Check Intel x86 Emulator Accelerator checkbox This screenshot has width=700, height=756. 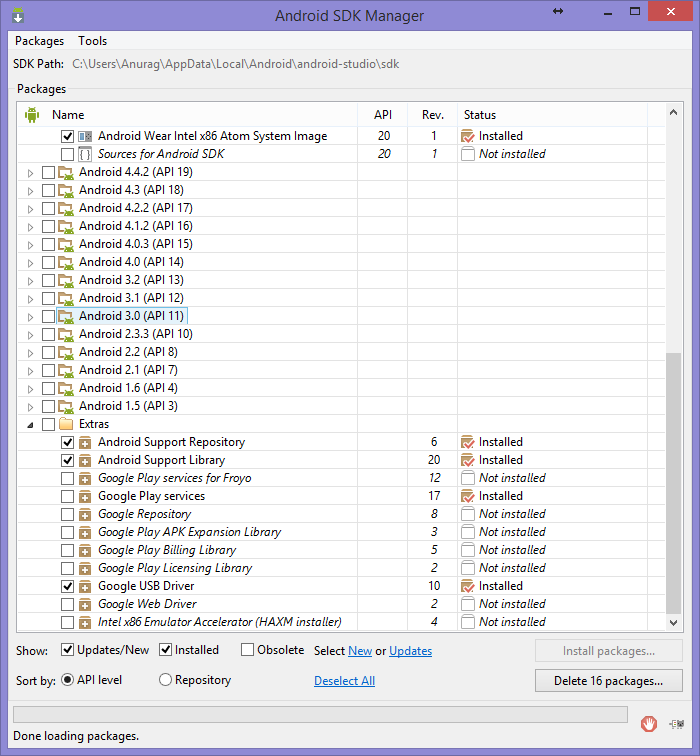67,622
